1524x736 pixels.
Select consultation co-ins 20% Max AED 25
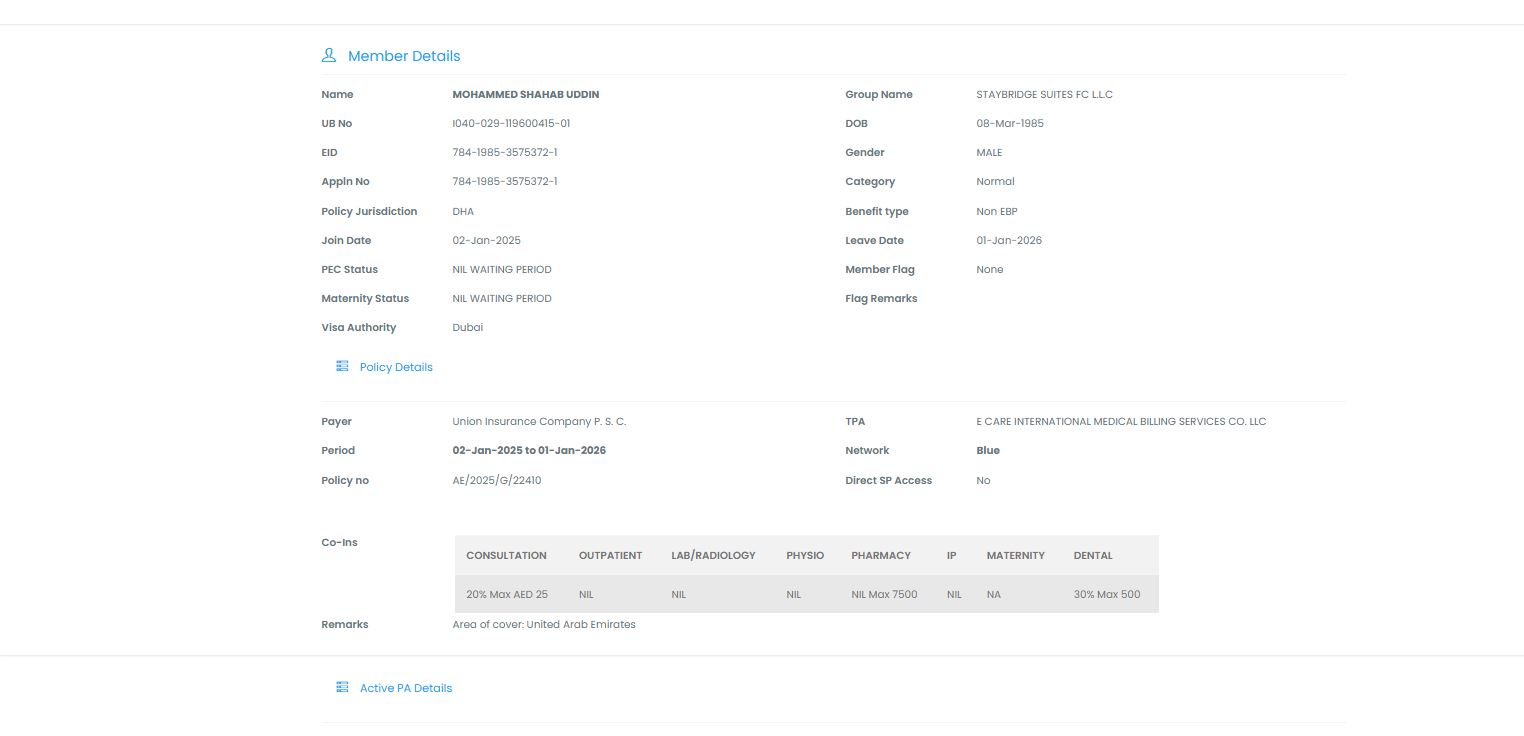(507, 594)
